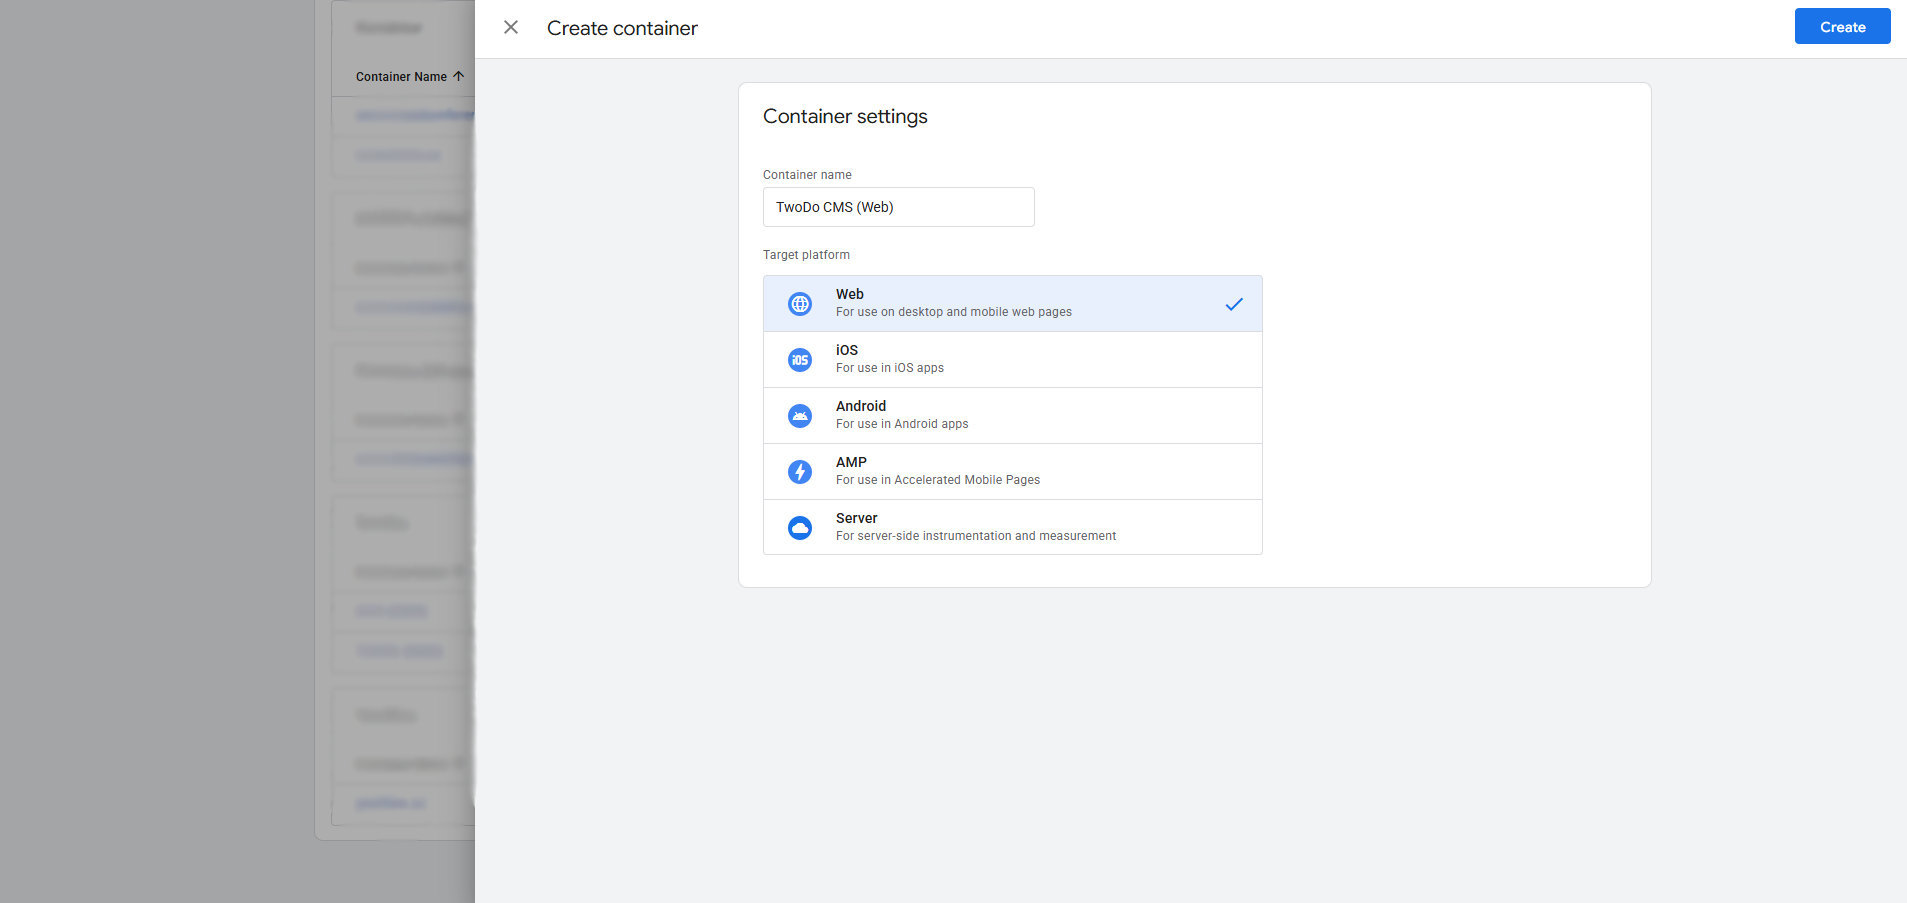This screenshot has width=1907, height=903.
Task: Click the iOS platform icon
Action: (799, 359)
